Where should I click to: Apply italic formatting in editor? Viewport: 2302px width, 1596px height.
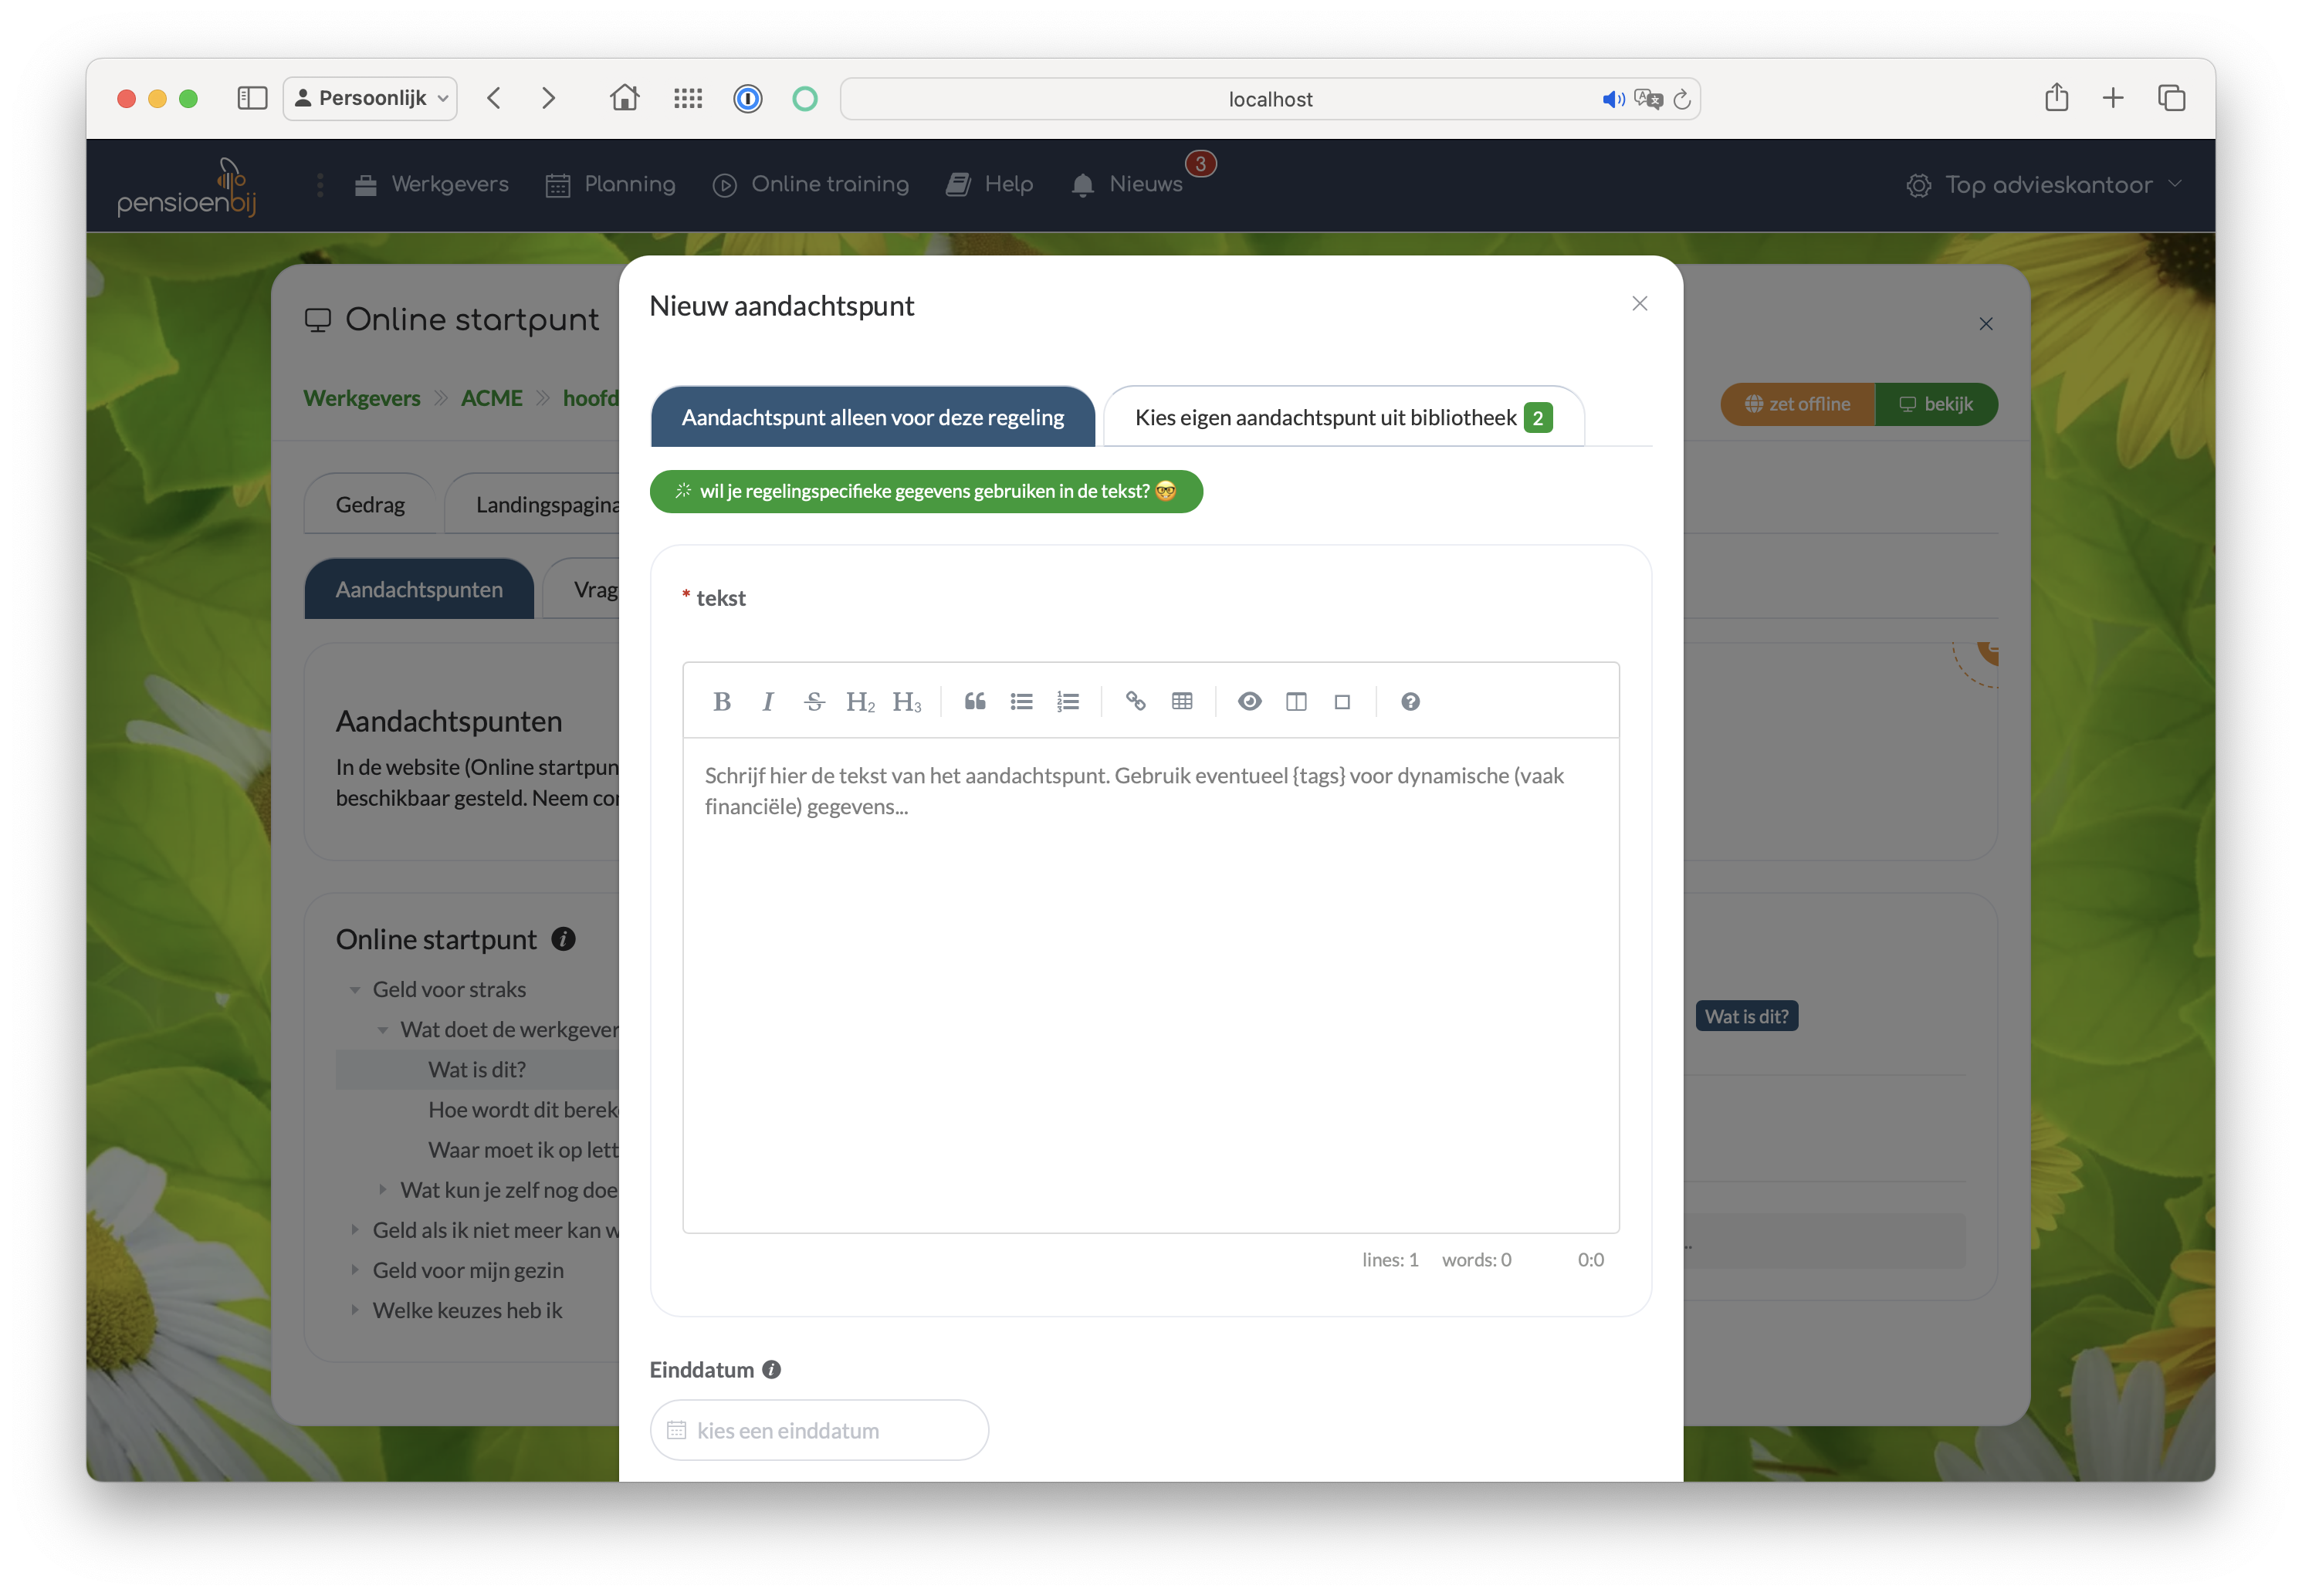coord(767,702)
